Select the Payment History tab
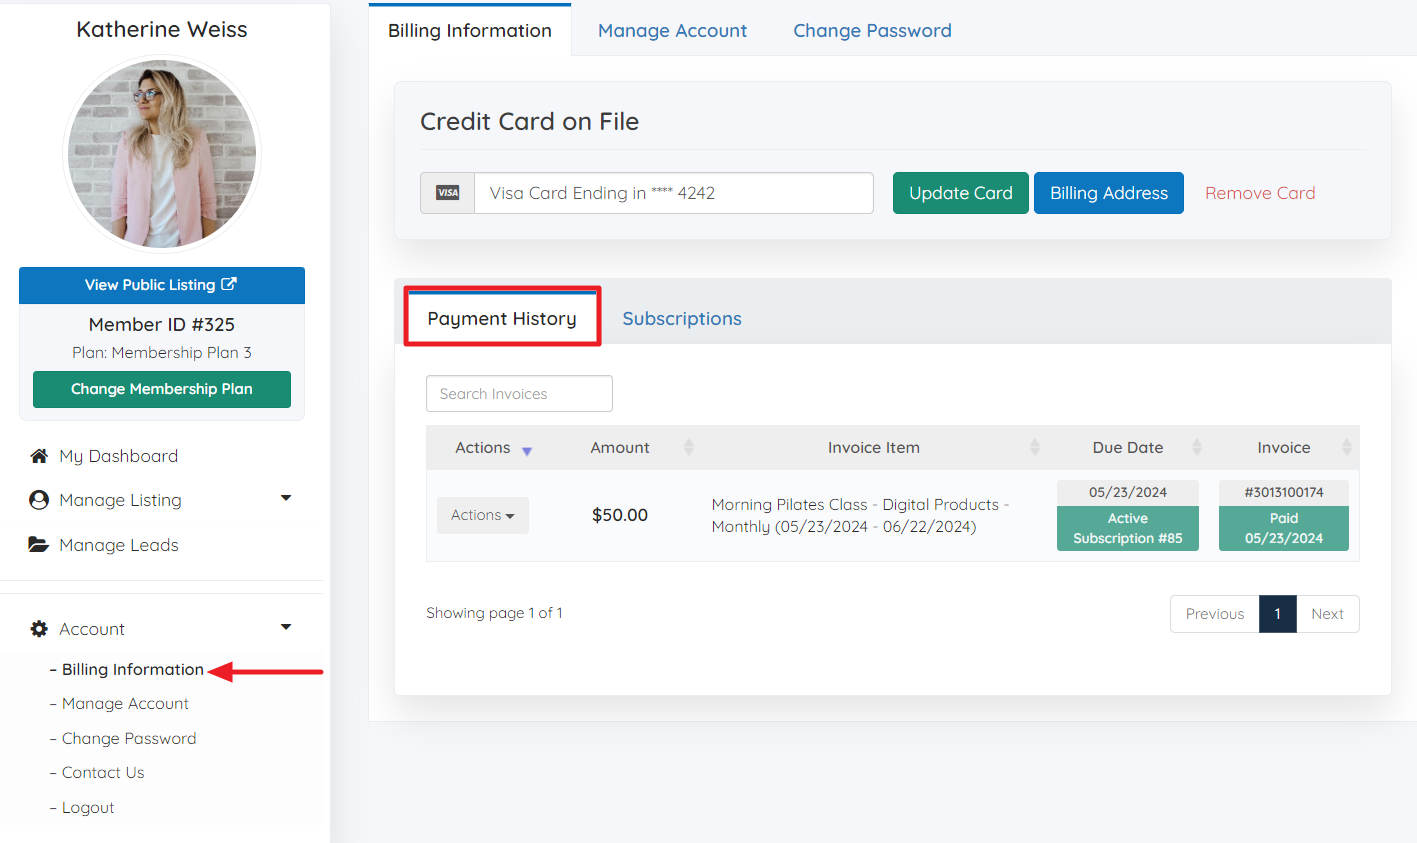This screenshot has height=843, width=1417. point(502,318)
